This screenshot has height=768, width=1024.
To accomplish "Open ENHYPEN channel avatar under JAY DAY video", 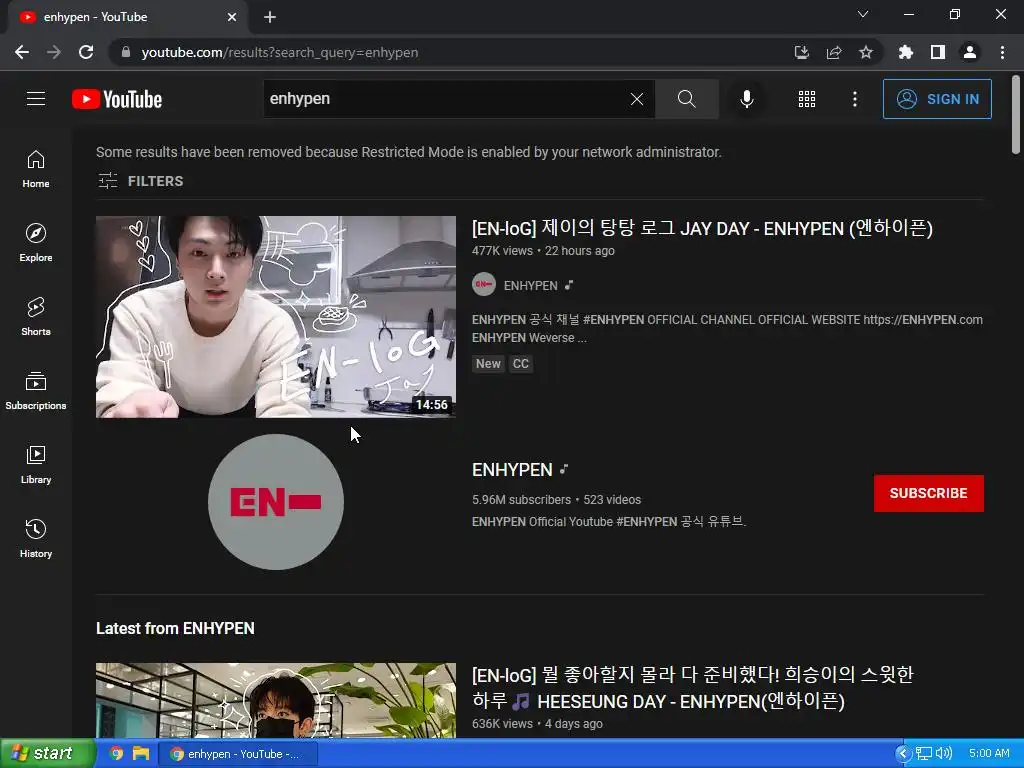I will pyautogui.click(x=484, y=285).
